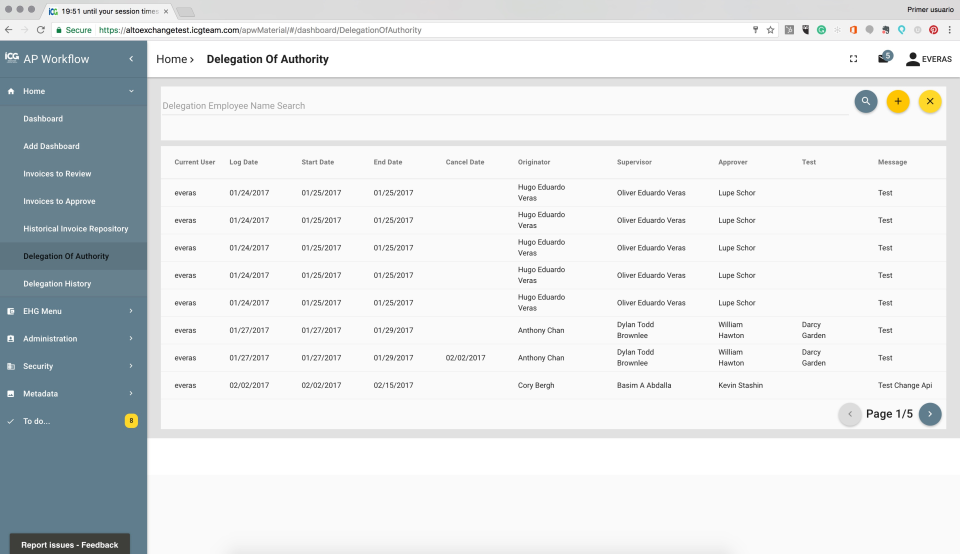The height and width of the screenshot is (554, 960).
Task: Click cancel date 02/02/2017 cell
Action: point(465,358)
